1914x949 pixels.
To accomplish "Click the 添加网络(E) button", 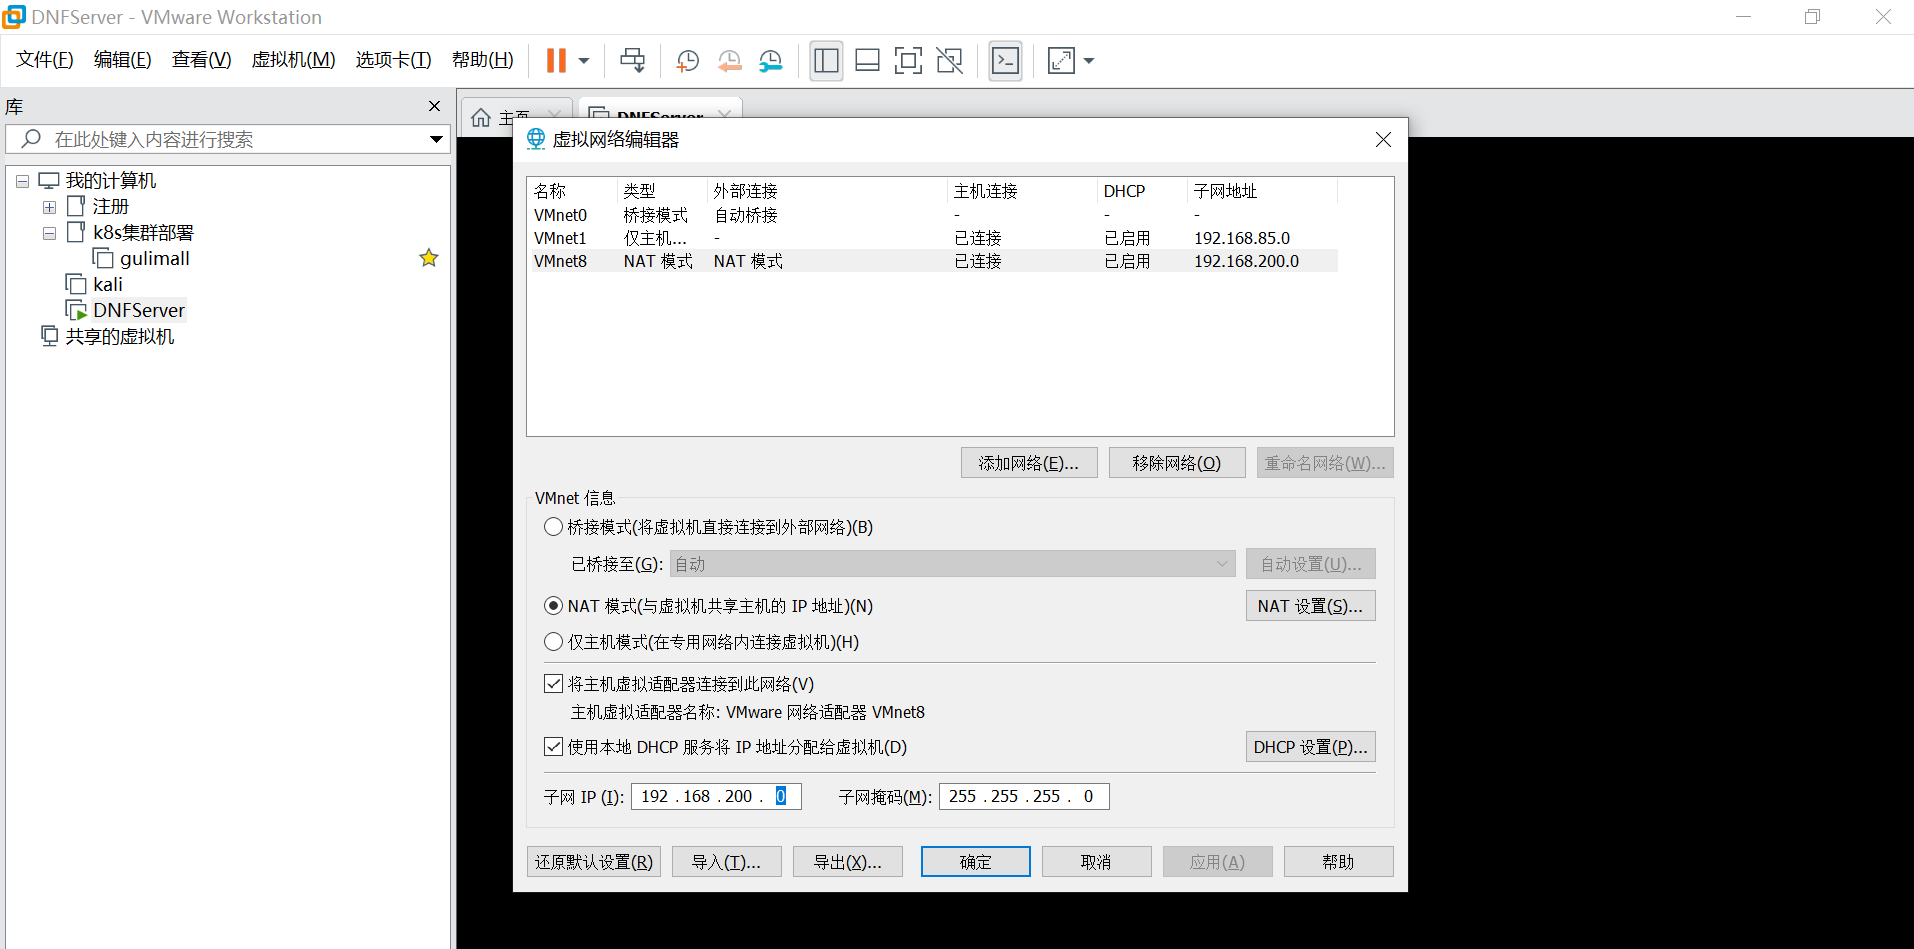I will tap(1028, 463).
